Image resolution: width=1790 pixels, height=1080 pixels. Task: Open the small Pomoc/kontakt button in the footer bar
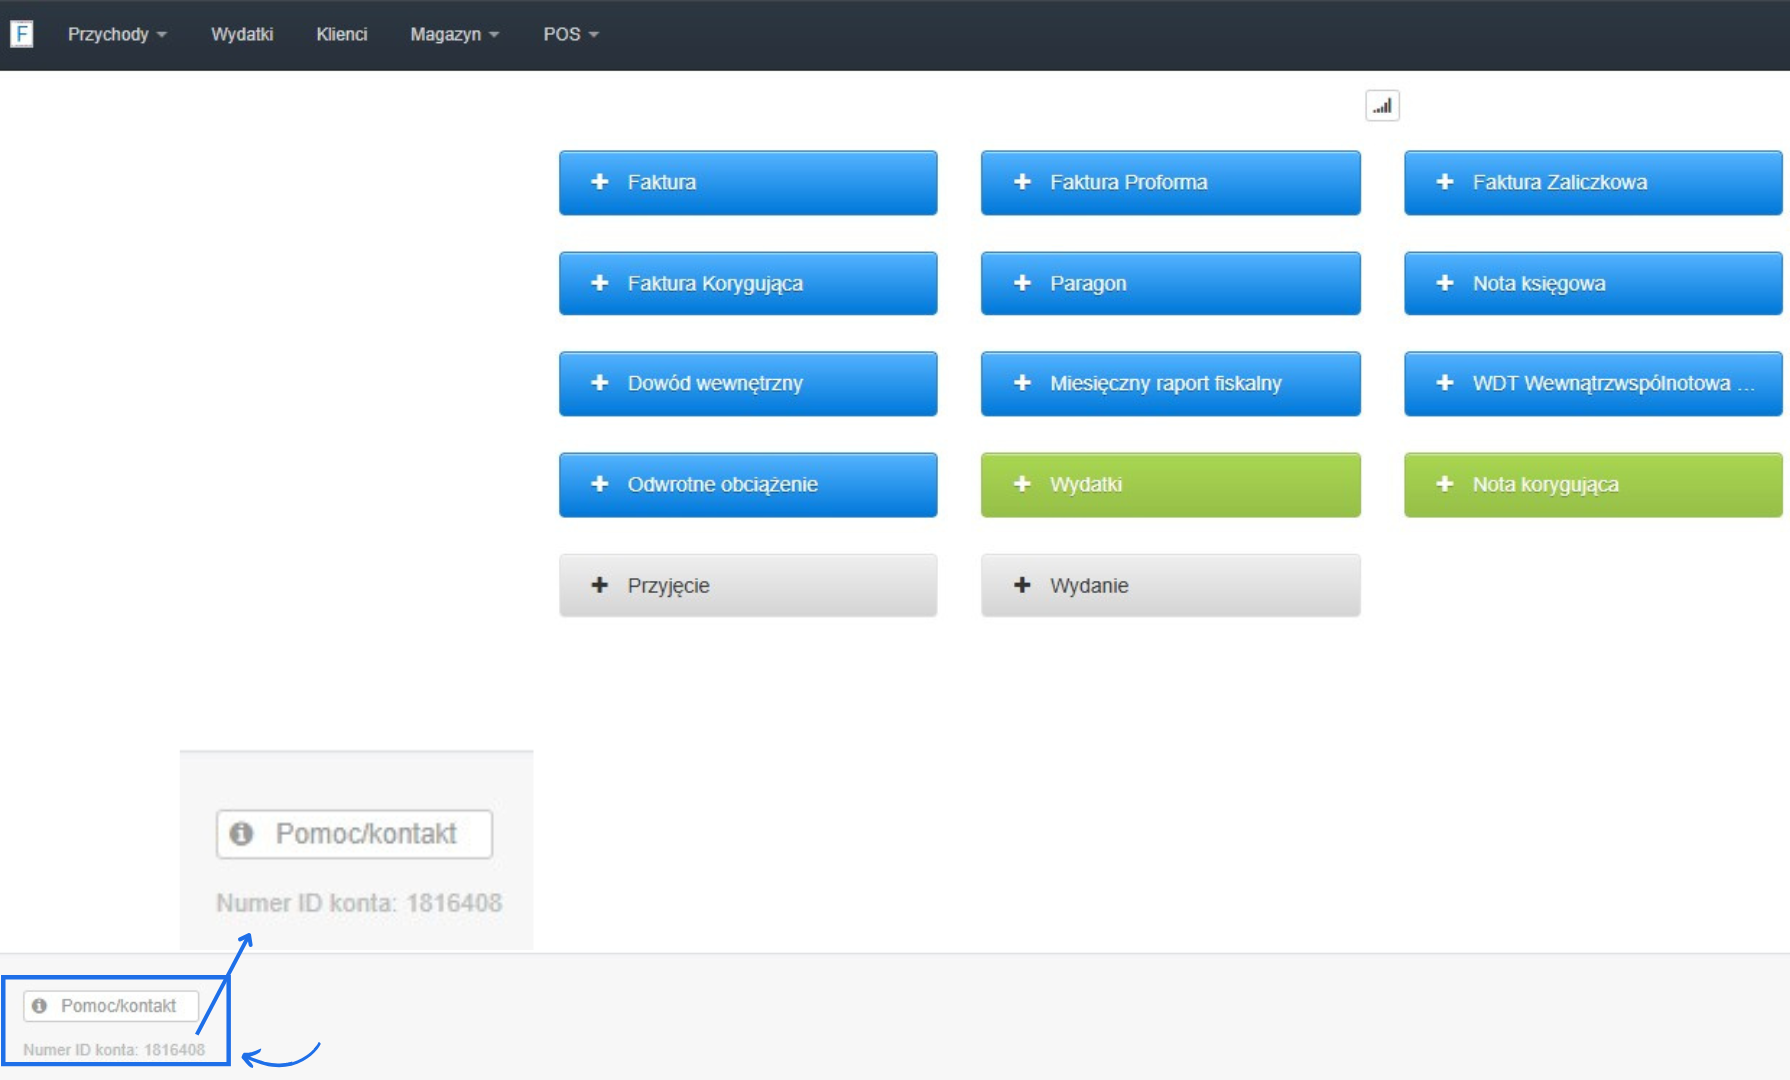(x=111, y=1006)
